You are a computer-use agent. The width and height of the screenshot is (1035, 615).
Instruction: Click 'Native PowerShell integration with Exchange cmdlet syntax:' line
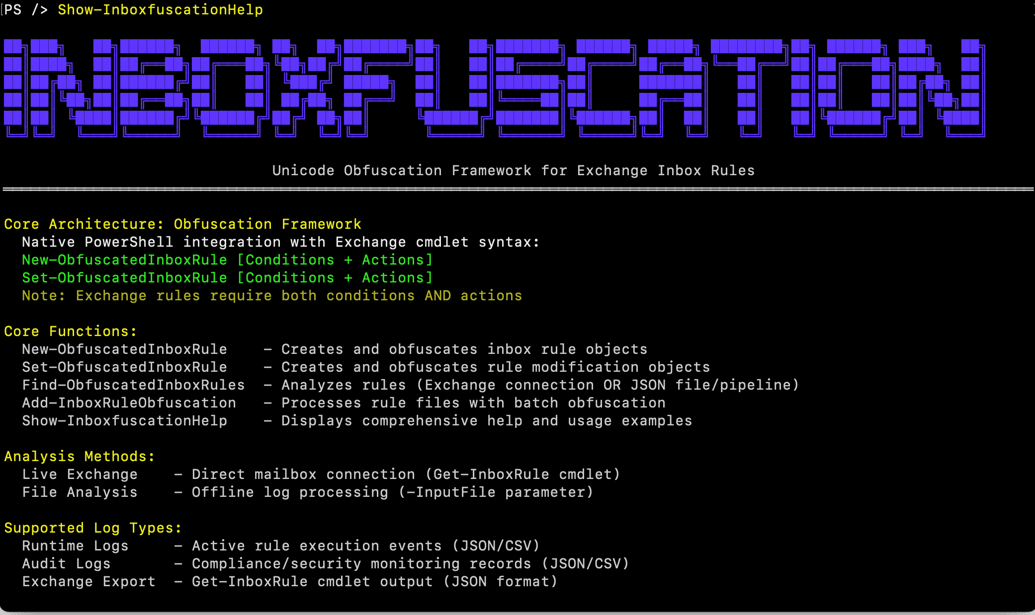pos(281,242)
